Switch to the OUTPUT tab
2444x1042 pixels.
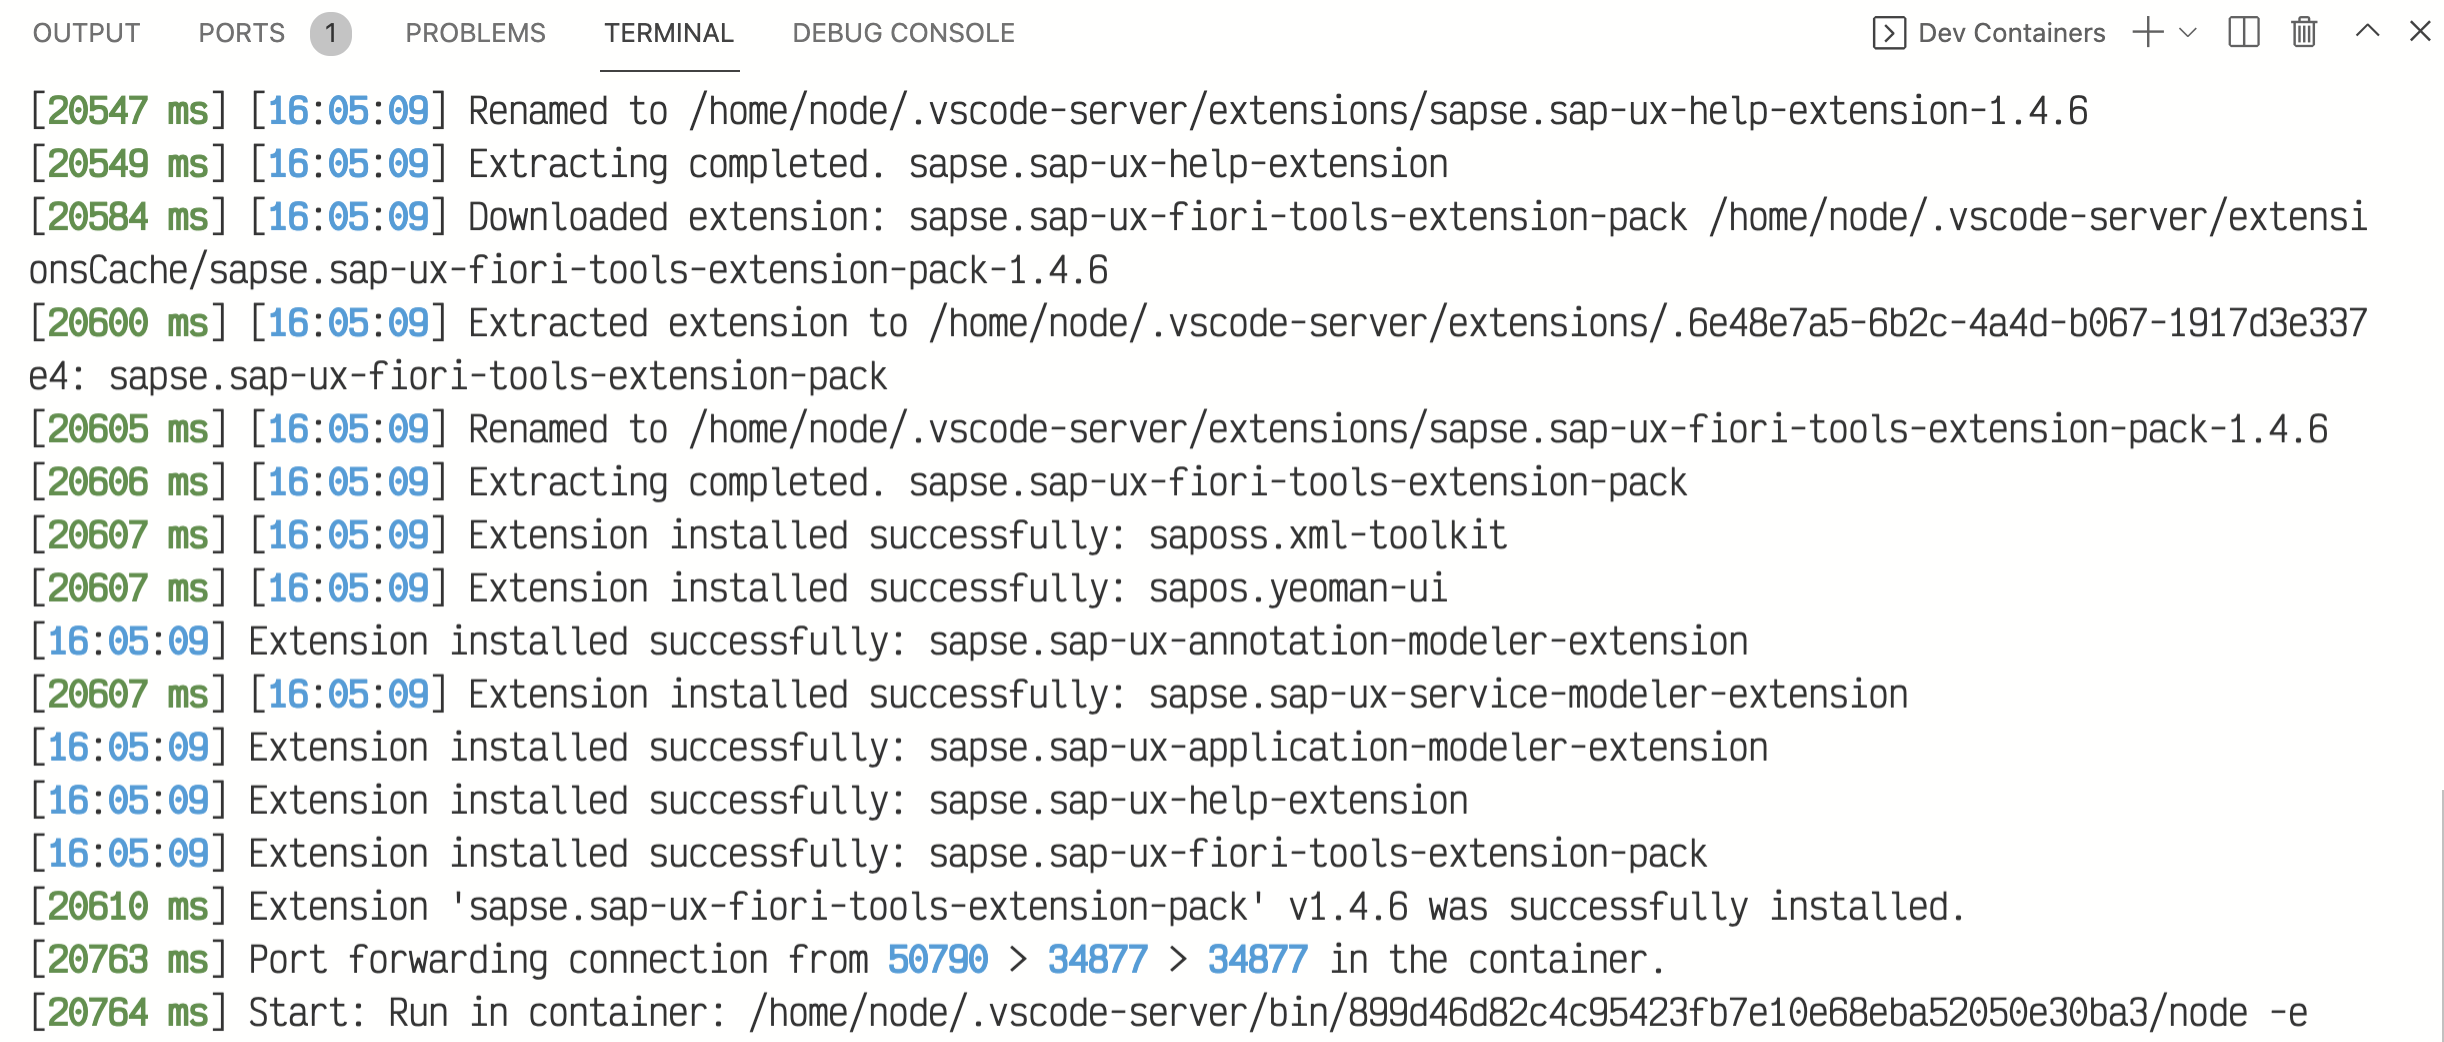86,33
